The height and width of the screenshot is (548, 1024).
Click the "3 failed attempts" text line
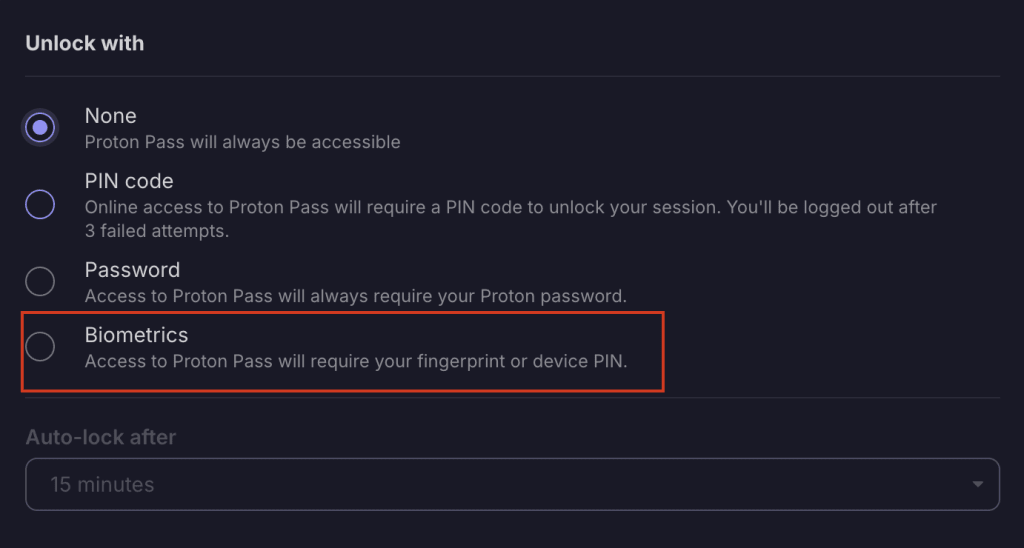pyautogui.click(x=157, y=231)
